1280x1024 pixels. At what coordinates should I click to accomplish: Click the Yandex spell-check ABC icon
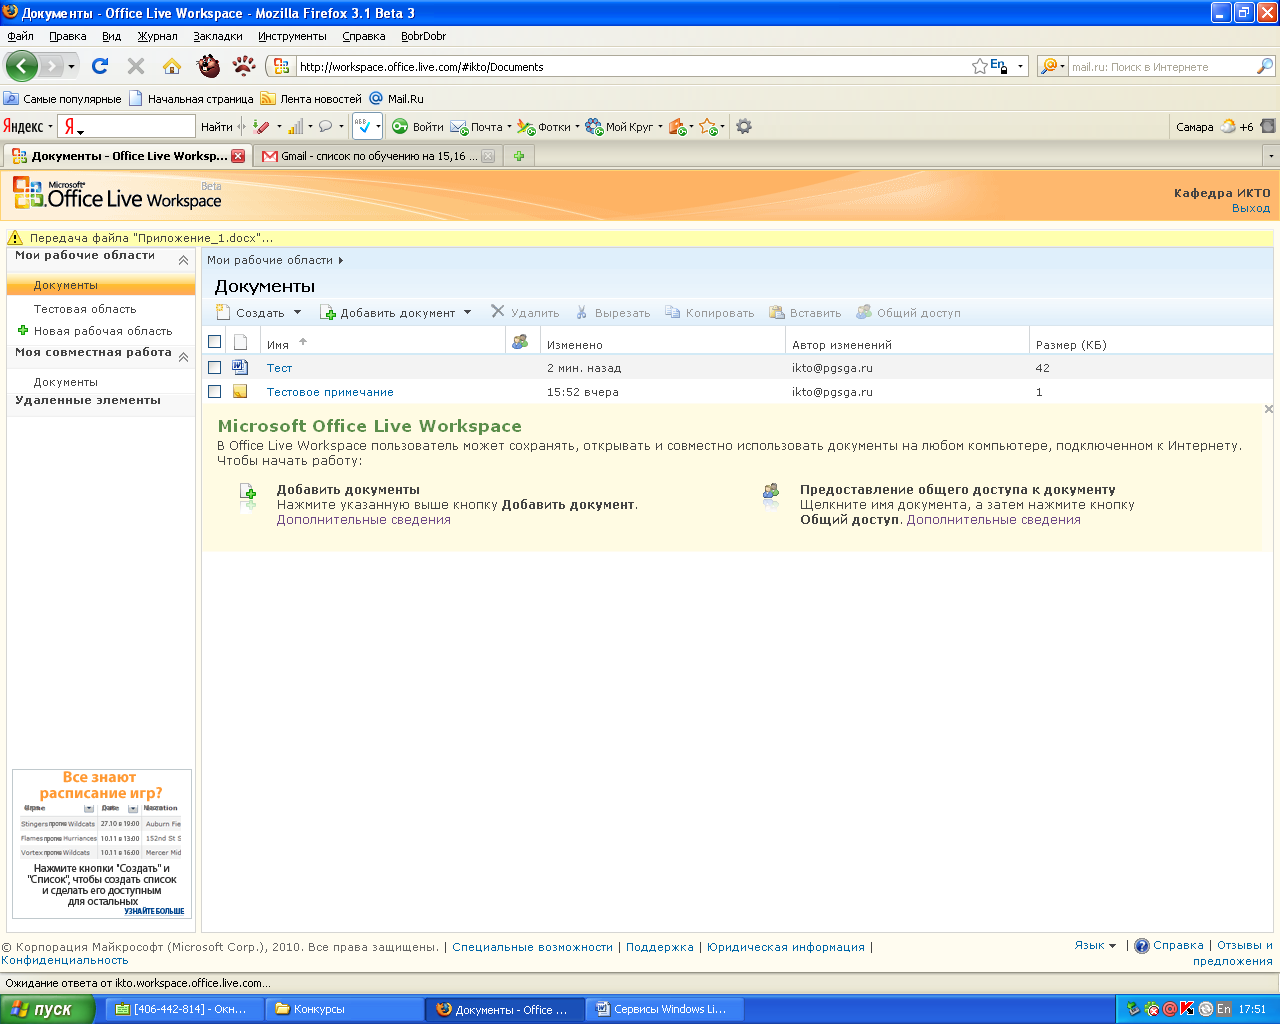click(363, 126)
